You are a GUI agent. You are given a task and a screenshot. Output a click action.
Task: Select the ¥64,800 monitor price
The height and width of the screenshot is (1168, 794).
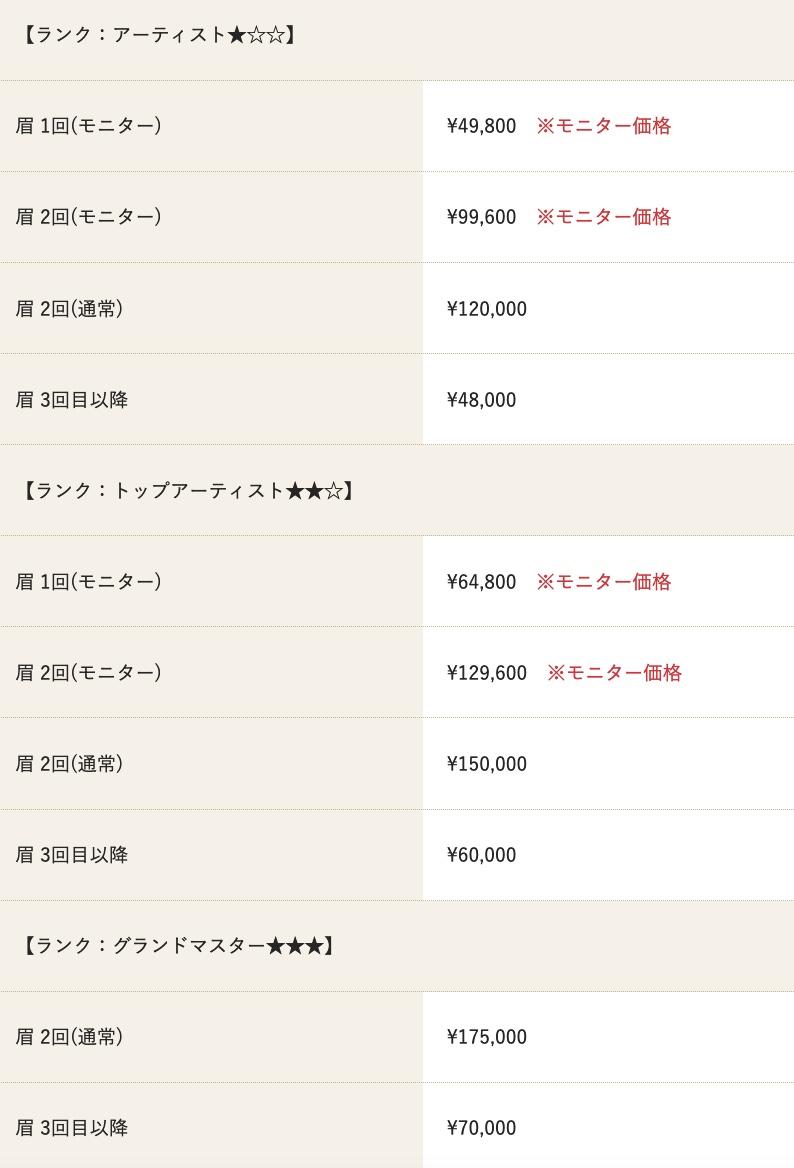click(x=481, y=582)
